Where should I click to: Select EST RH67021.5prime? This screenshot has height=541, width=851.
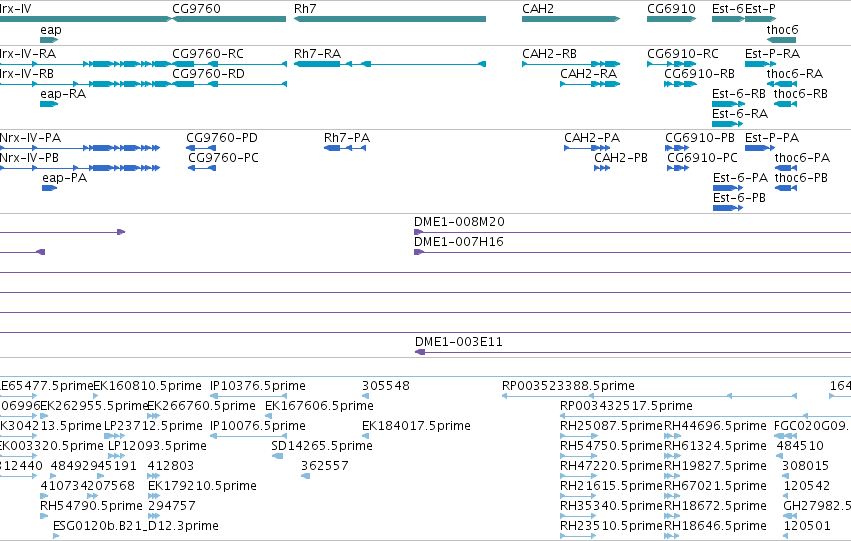tap(672, 497)
